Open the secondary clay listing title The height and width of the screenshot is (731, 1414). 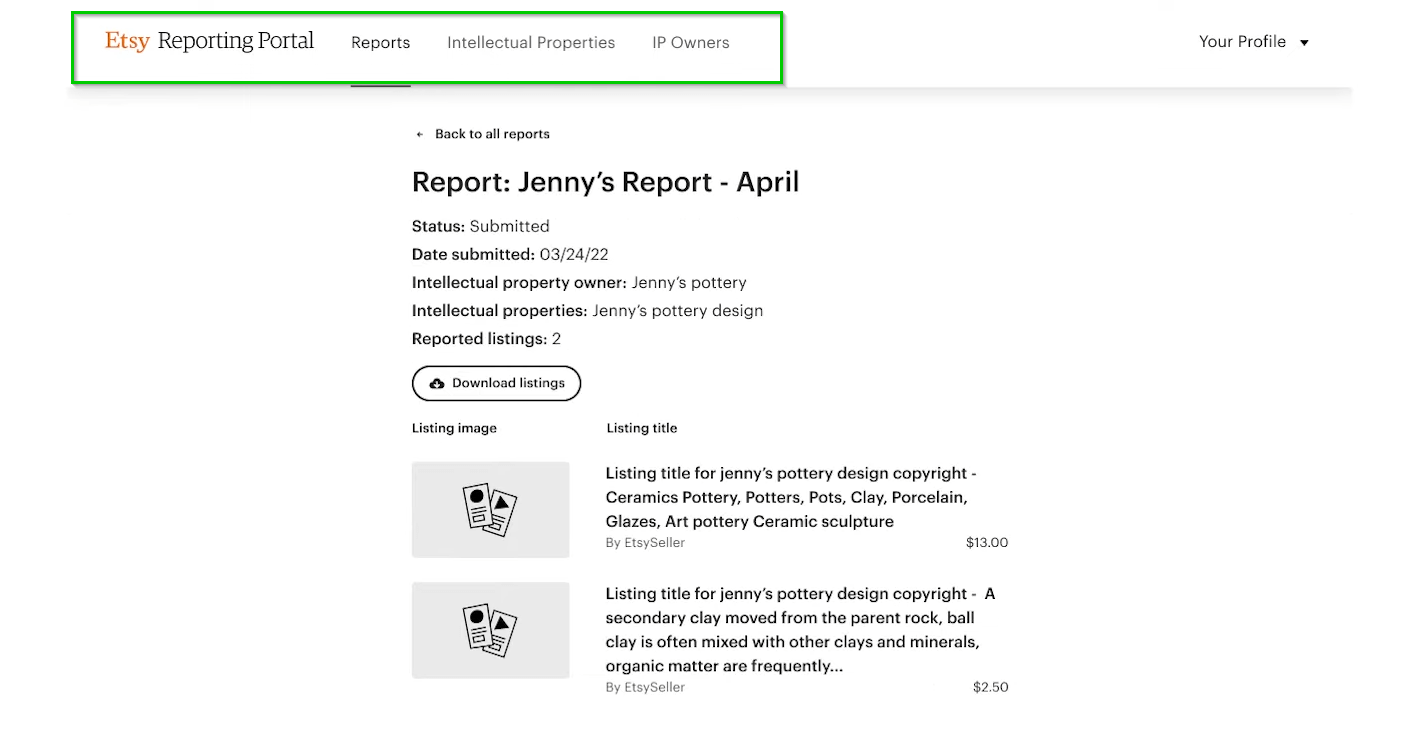point(800,629)
